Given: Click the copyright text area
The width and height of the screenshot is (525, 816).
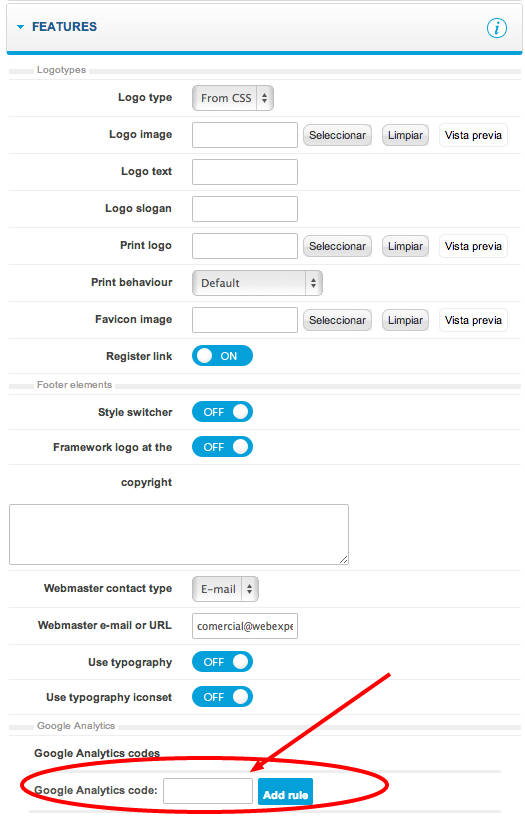Looking at the screenshot, I should pos(178,534).
